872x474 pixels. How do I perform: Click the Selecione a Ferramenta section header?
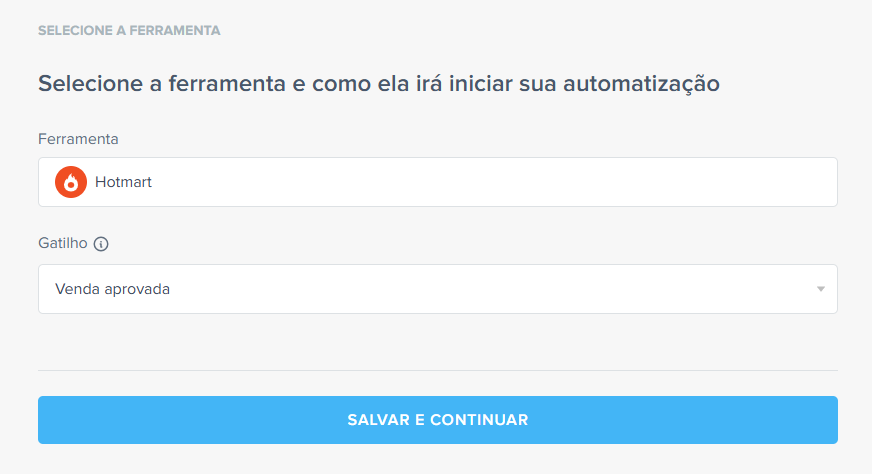[129, 31]
